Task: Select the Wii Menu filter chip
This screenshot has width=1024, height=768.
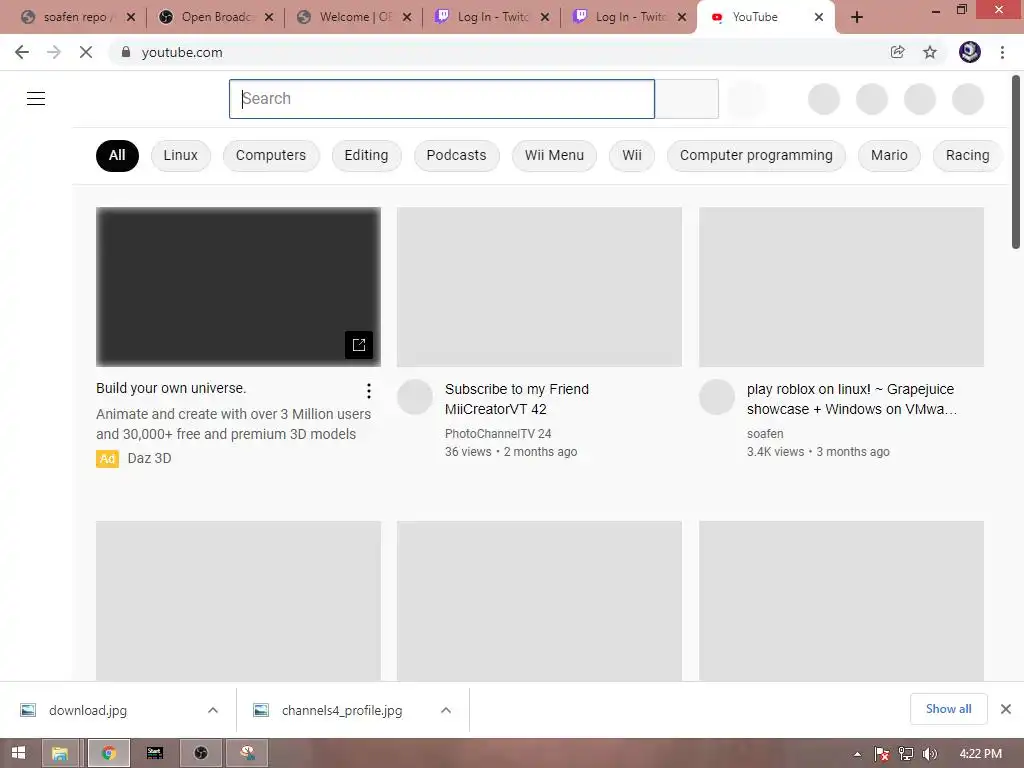Action: pos(554,155)
